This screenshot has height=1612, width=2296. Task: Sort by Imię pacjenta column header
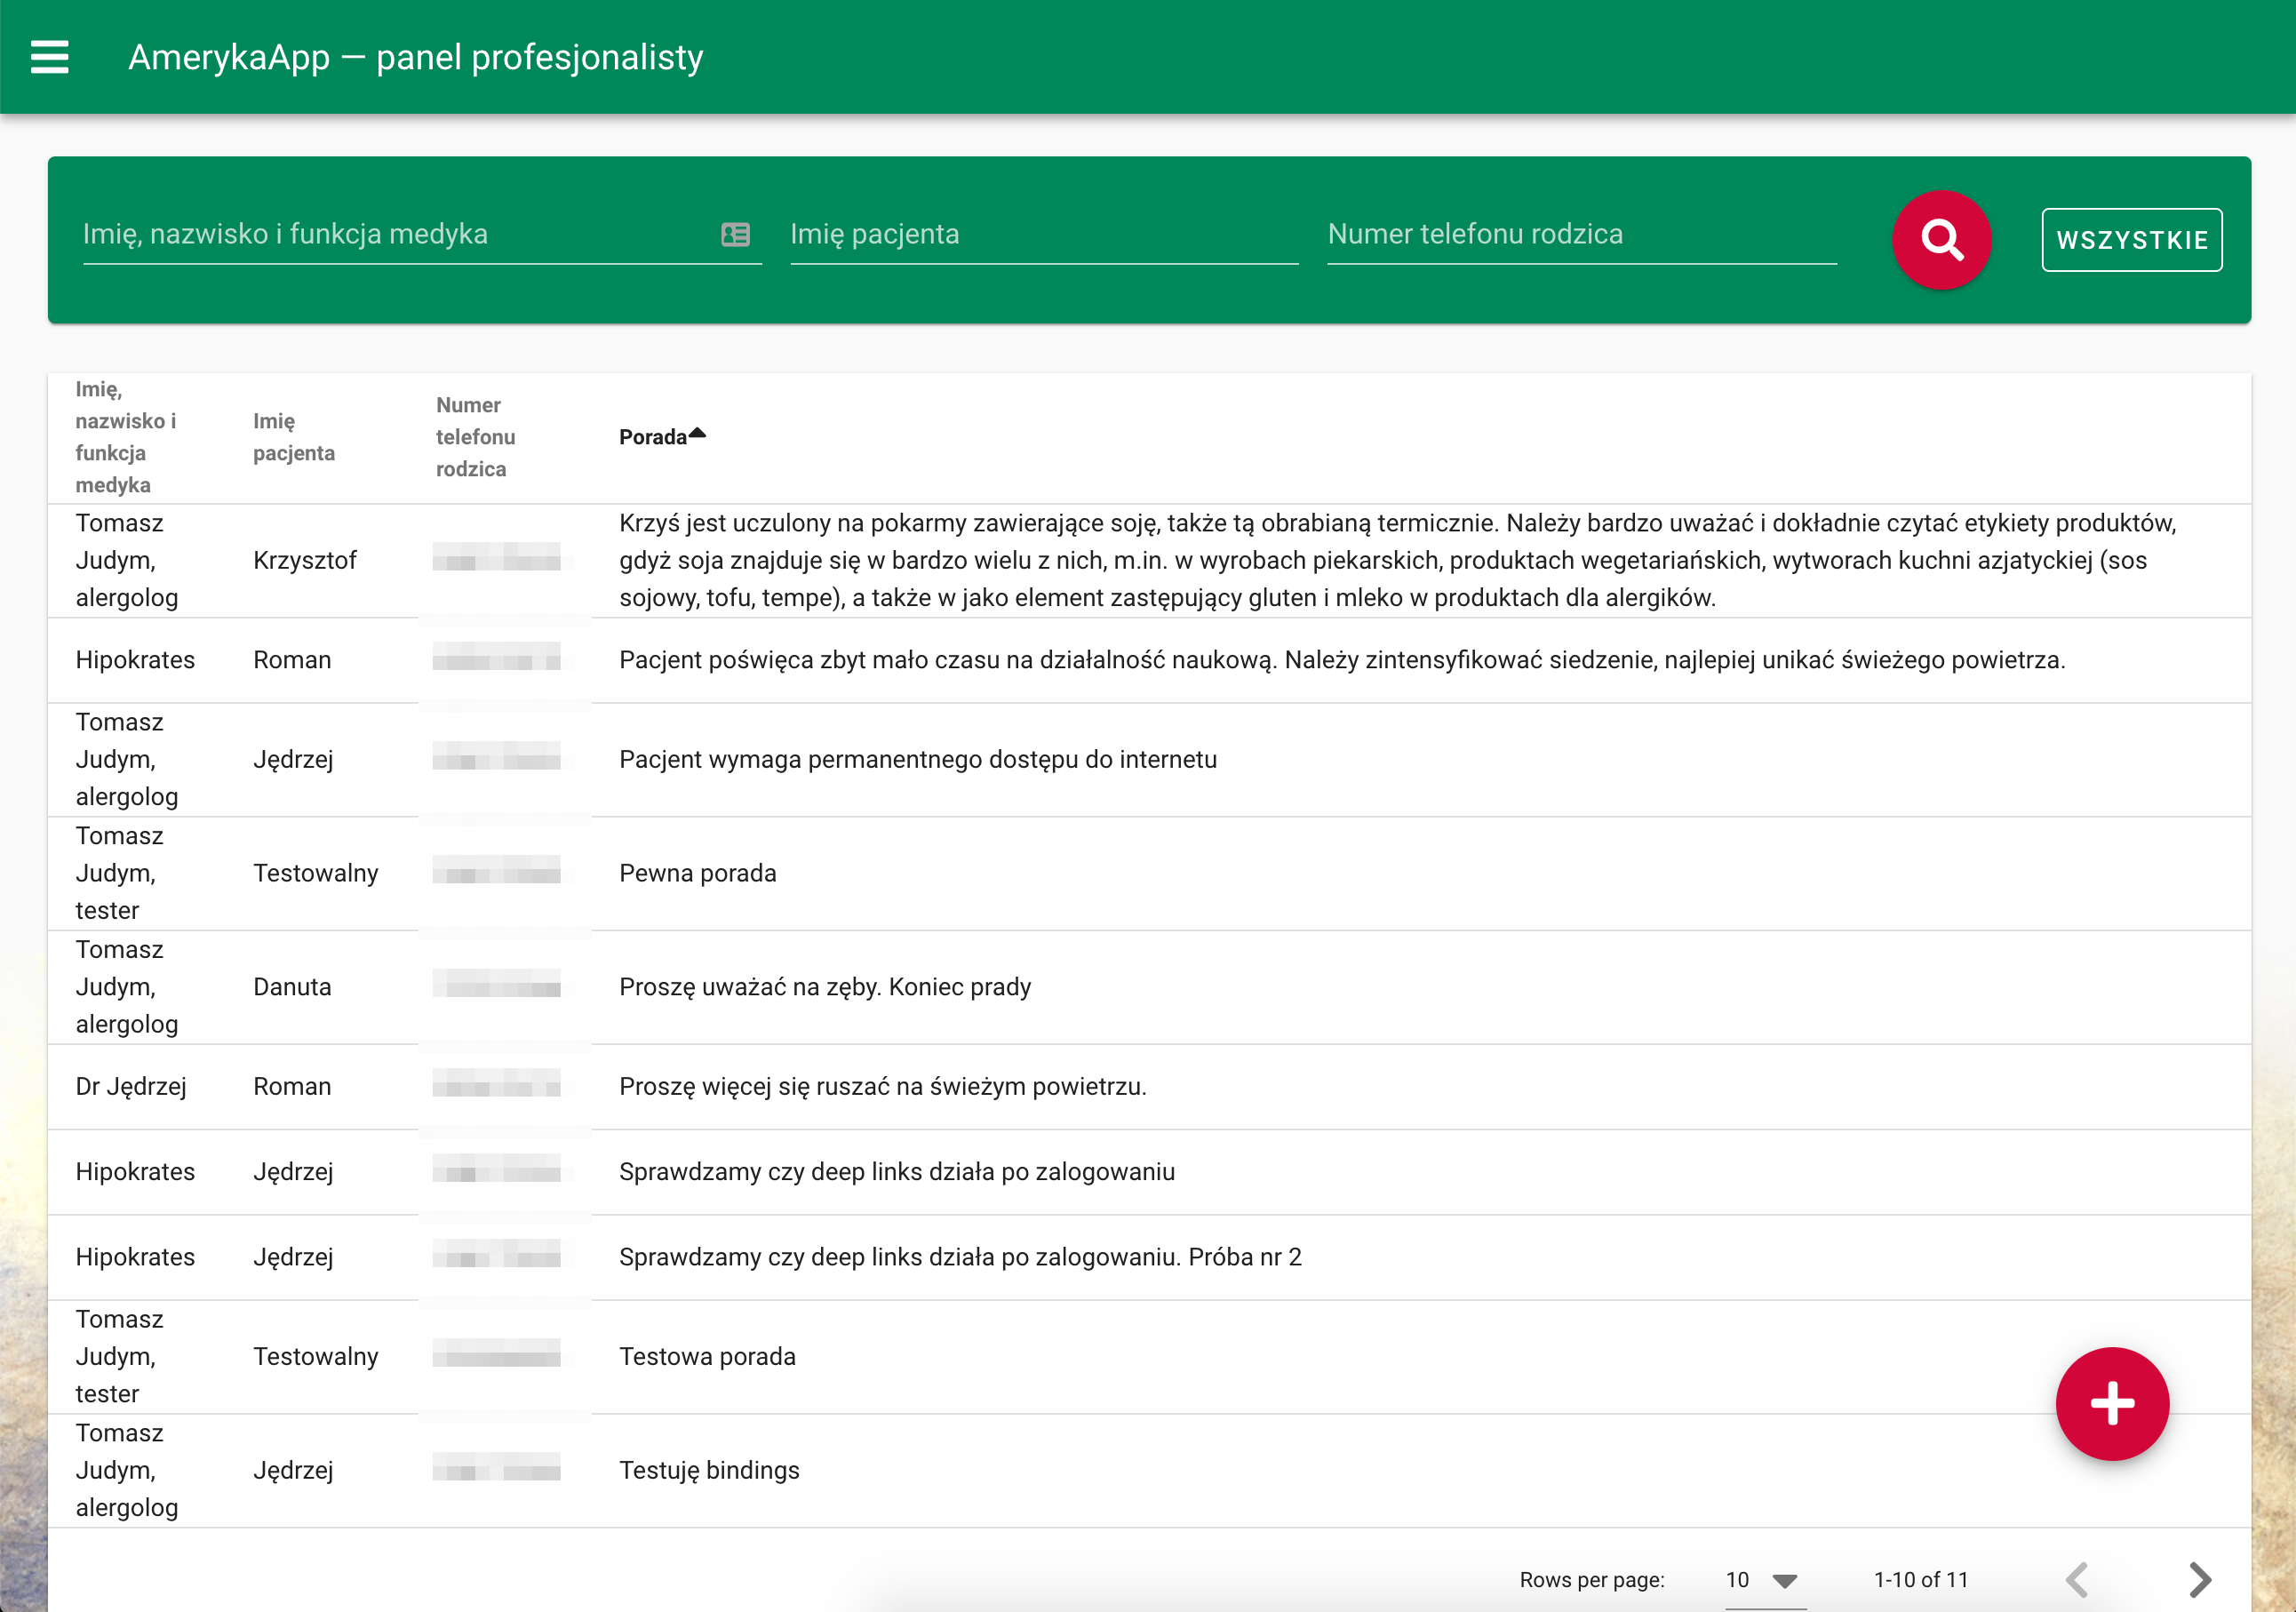coord(293,437)
